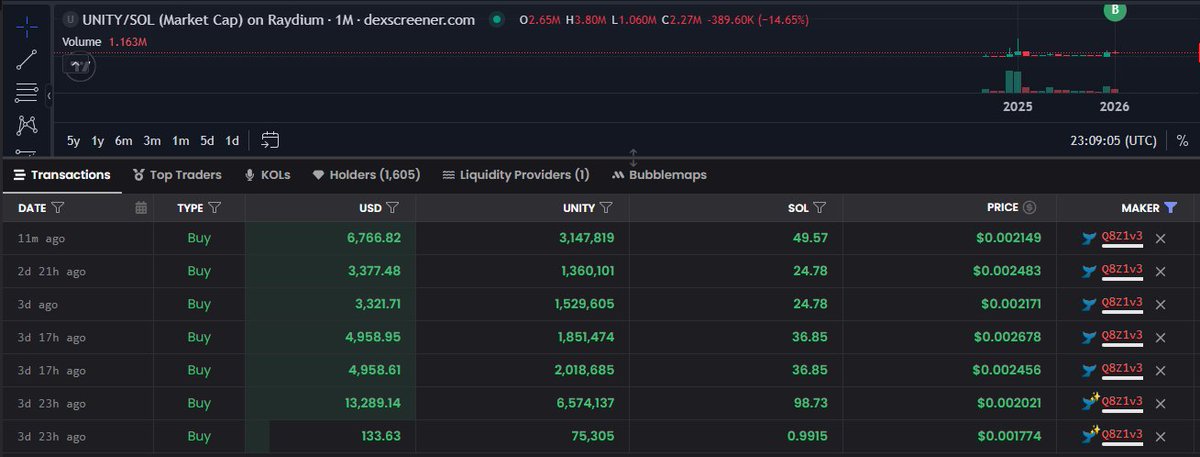Click the sparkle whale icon in the 133.63 row
Screen dimensions: 1200x457
click(x=1090, y=435)
